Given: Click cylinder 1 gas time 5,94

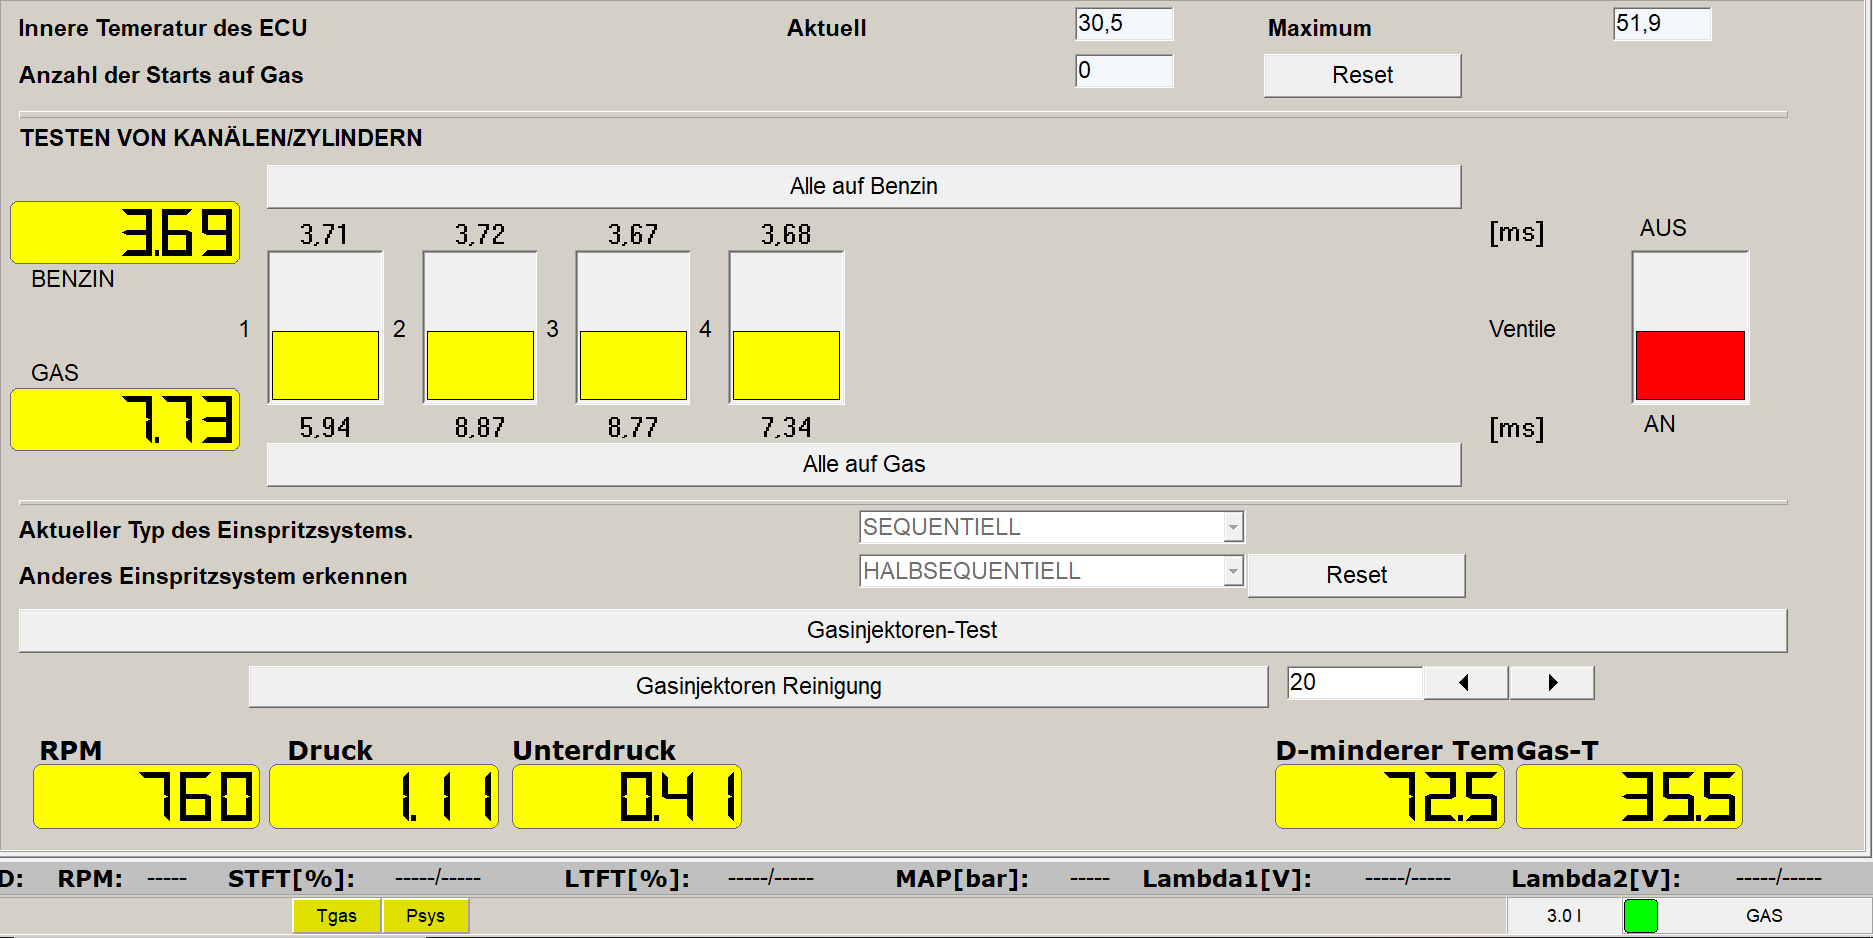Looking at the screenshot, I should click(x=325, y=428).
